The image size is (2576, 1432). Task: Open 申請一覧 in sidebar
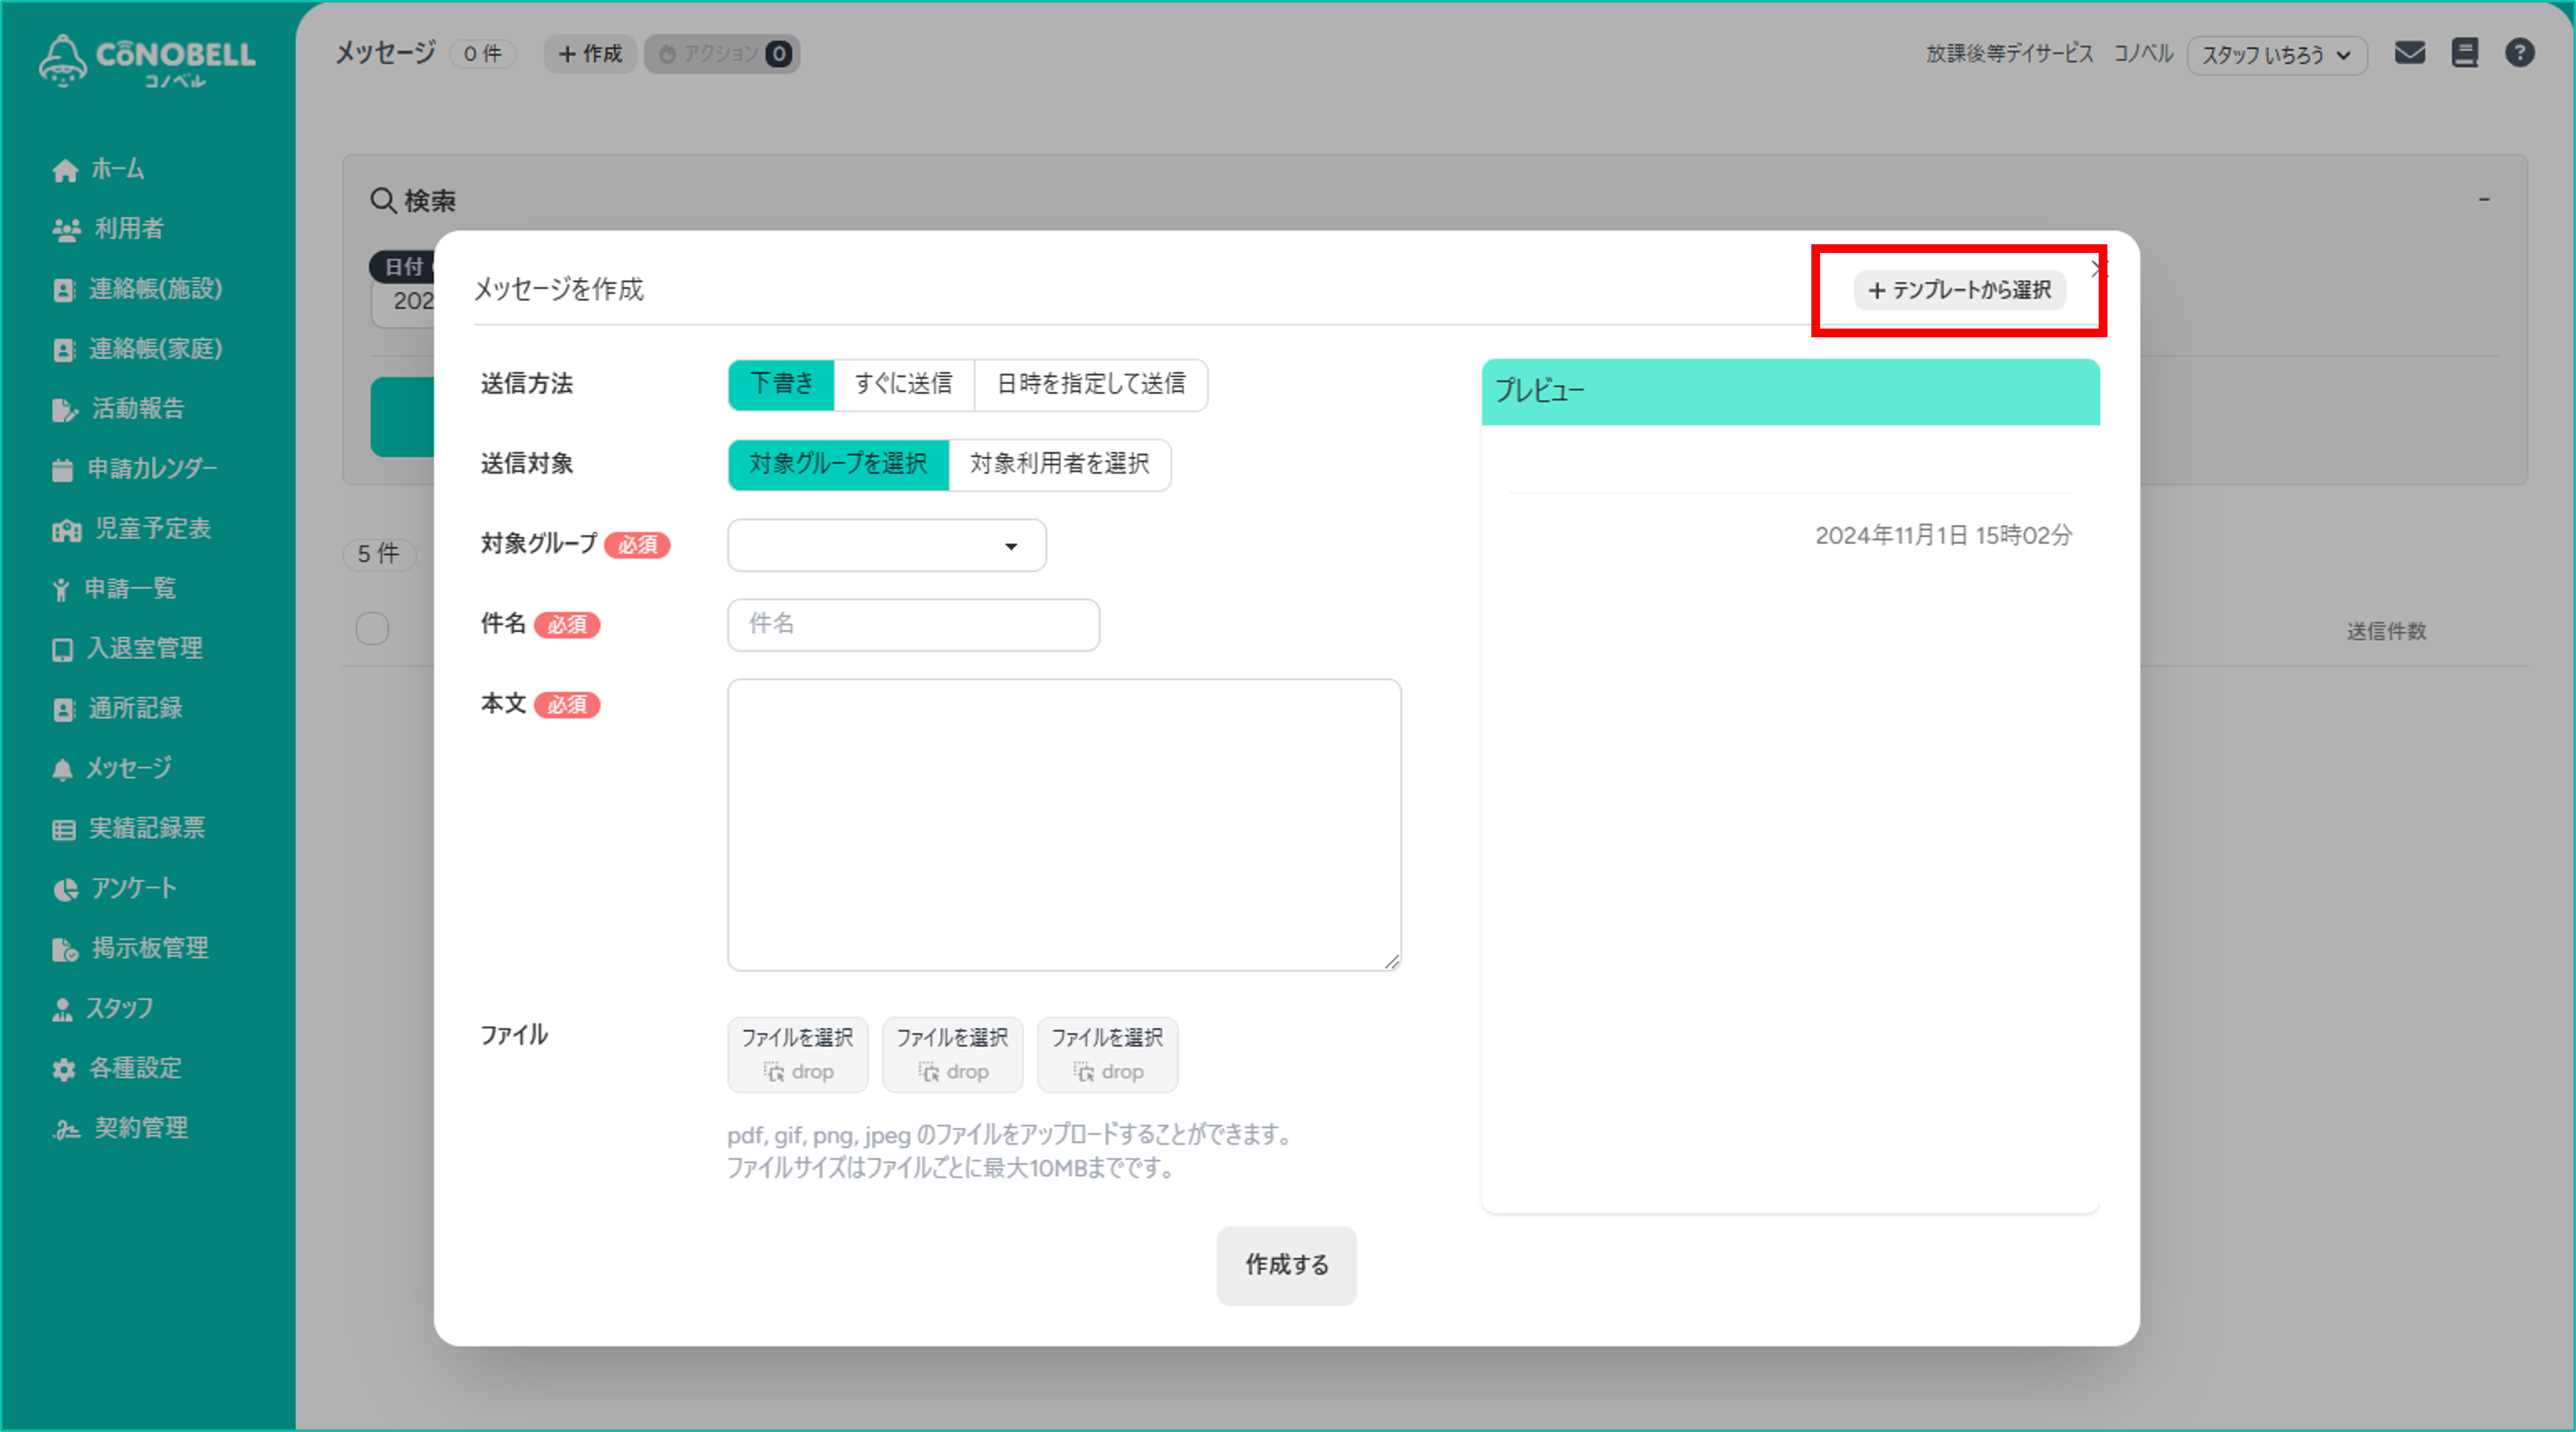(x=114, y=589)
